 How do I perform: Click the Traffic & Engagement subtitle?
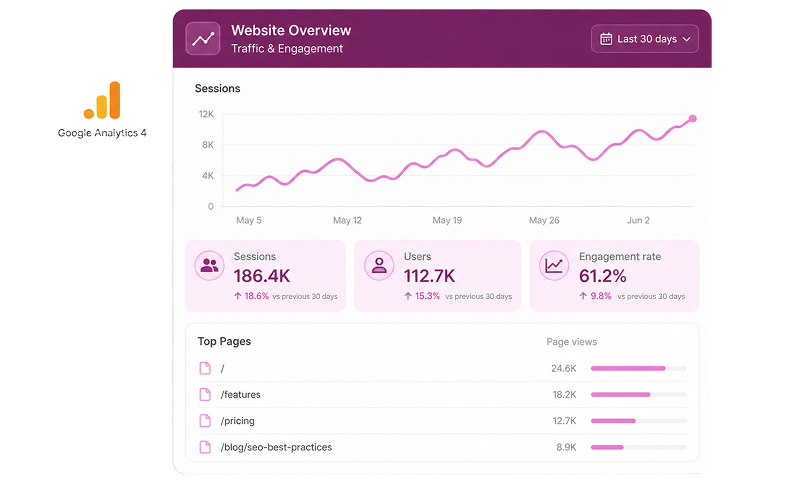(287, 48)
